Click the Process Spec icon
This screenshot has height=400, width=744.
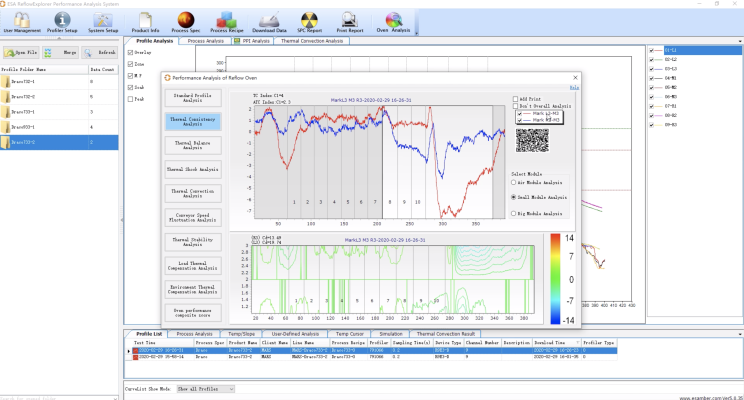tap(186, 21)
